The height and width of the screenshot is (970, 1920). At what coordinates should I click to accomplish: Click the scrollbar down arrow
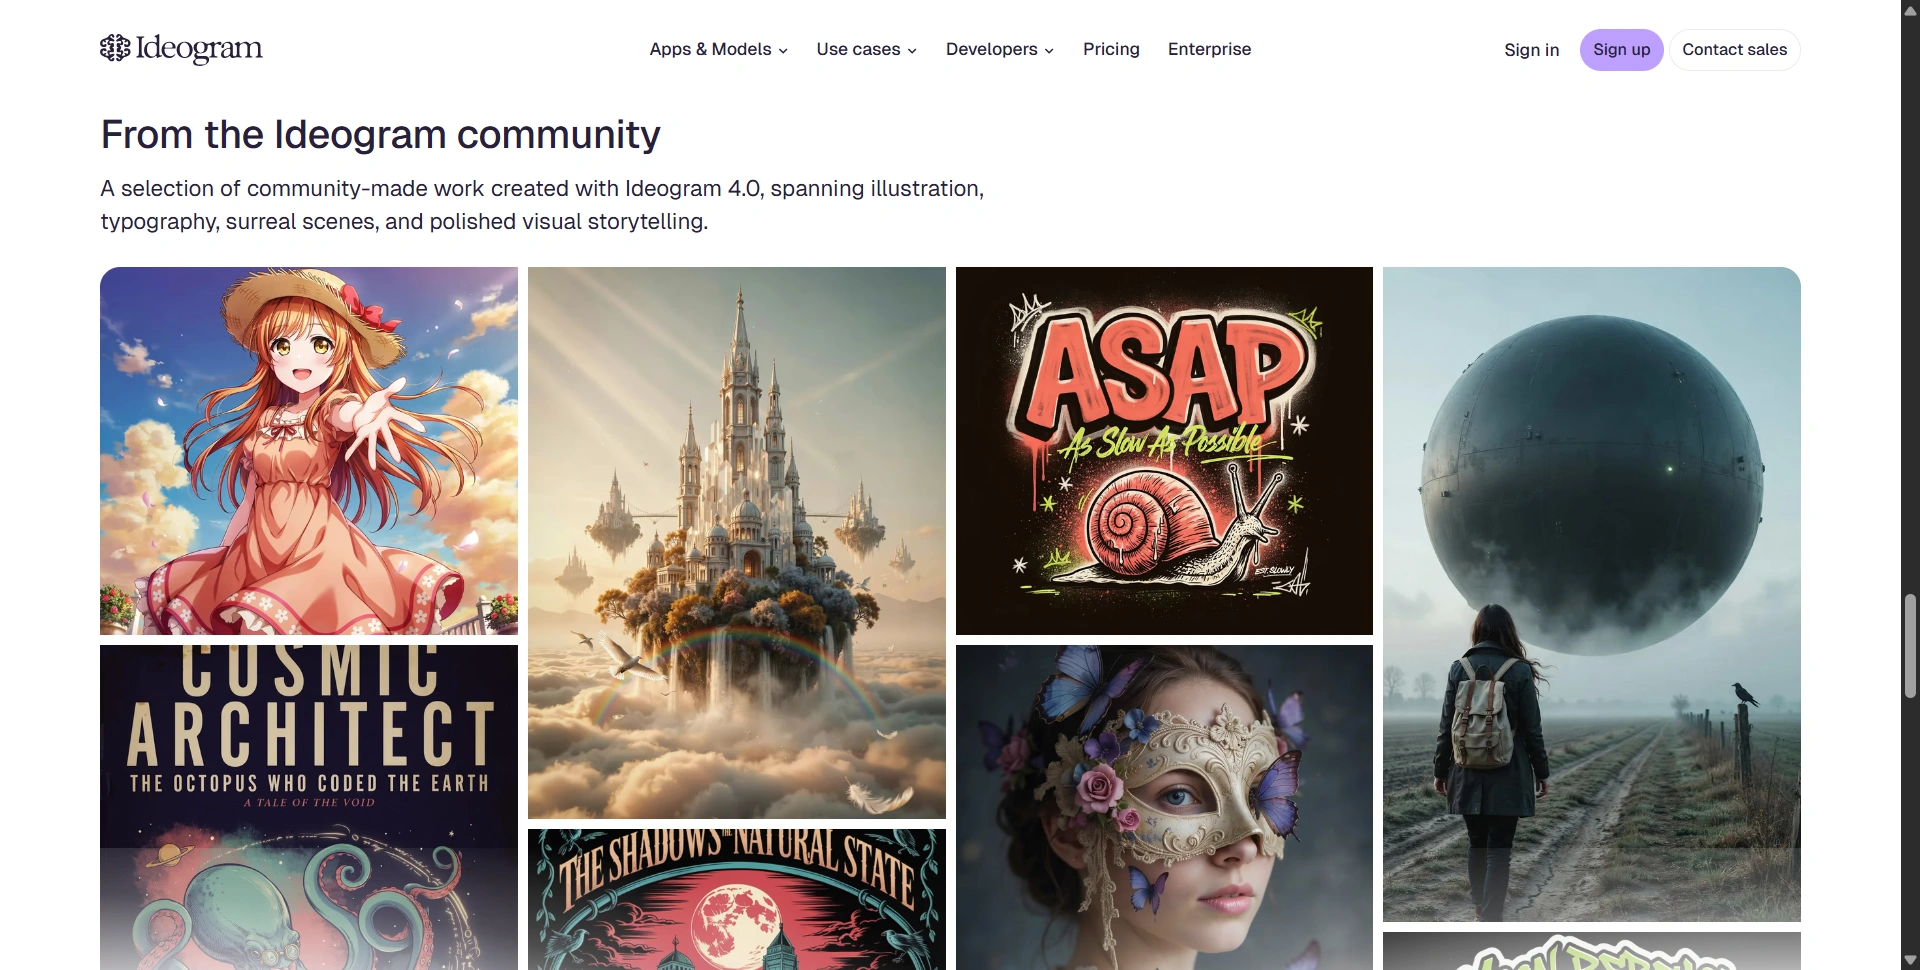(x=1910, y=961)
